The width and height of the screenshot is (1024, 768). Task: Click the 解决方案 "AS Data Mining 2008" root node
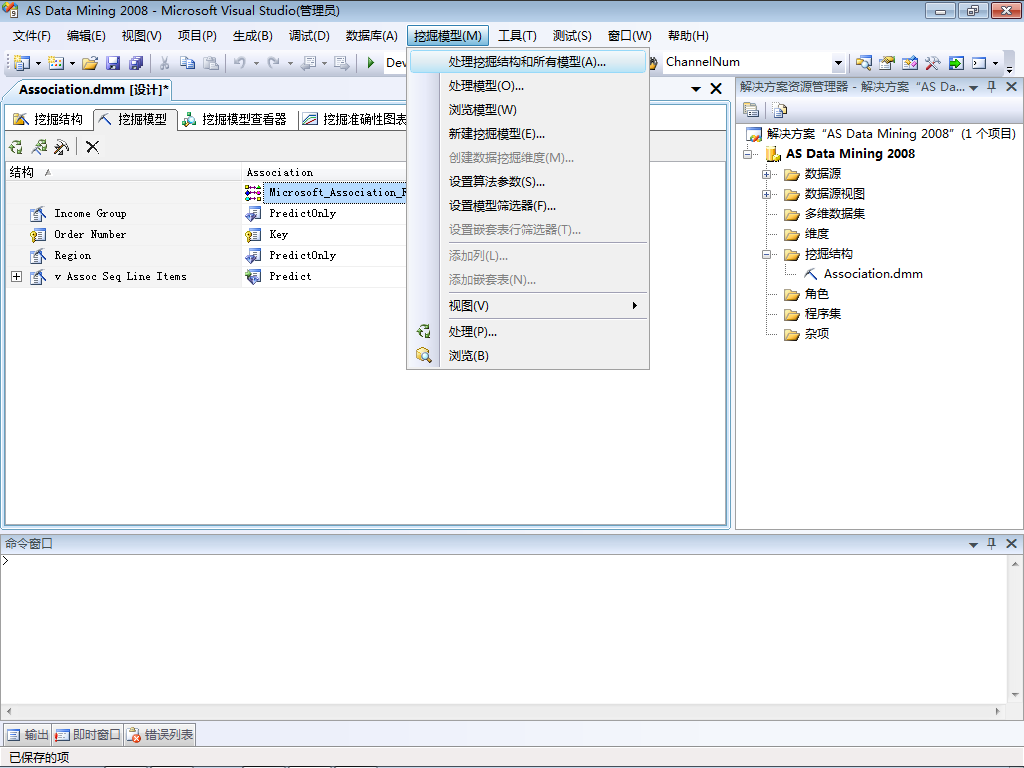pos(891,134)
